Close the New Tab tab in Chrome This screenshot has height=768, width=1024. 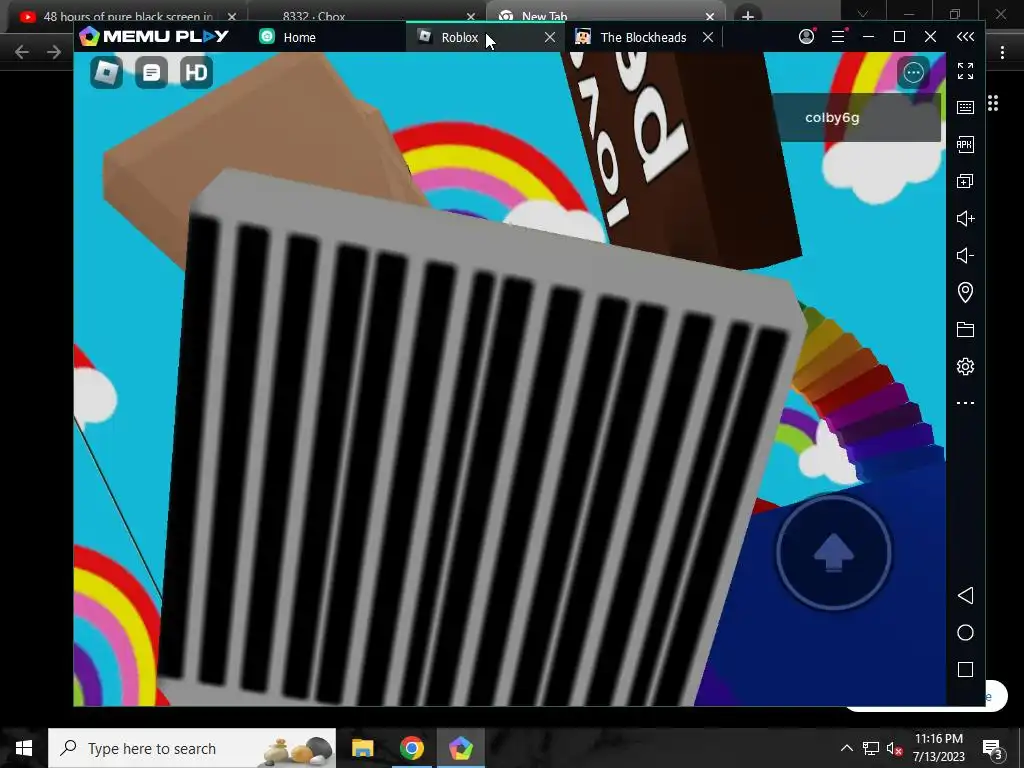[x=710, y=16]
